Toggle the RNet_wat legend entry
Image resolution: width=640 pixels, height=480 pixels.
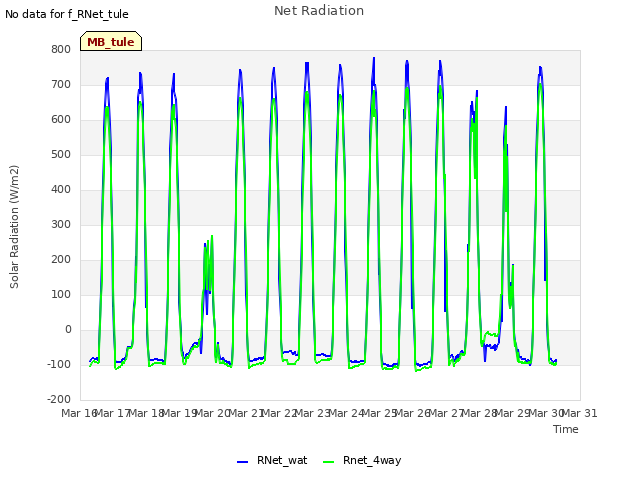click(x=272, y=460)
